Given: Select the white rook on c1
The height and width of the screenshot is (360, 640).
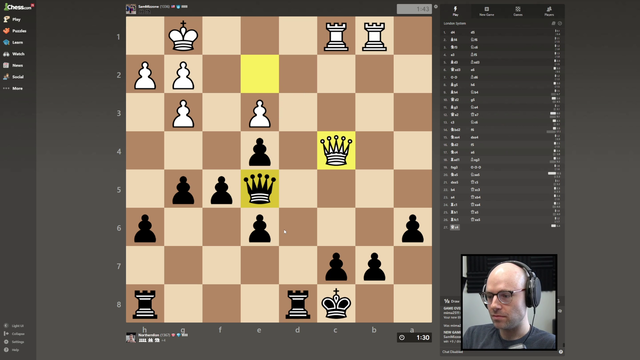Looking at the screenshot, I should 336,36.
